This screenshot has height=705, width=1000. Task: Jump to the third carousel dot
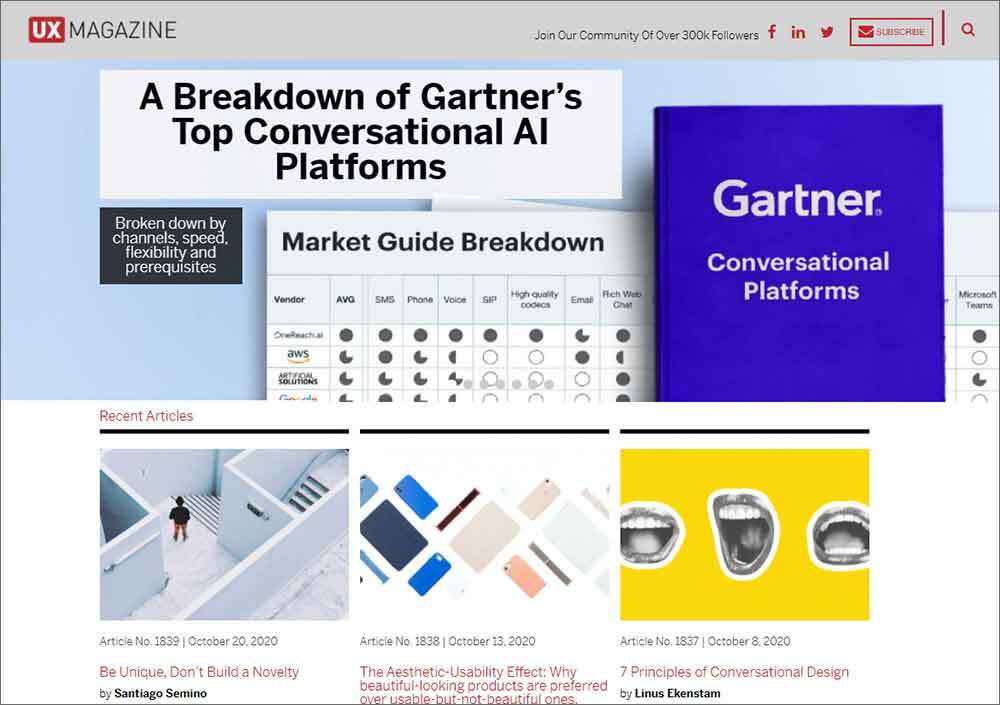(500, 384)
